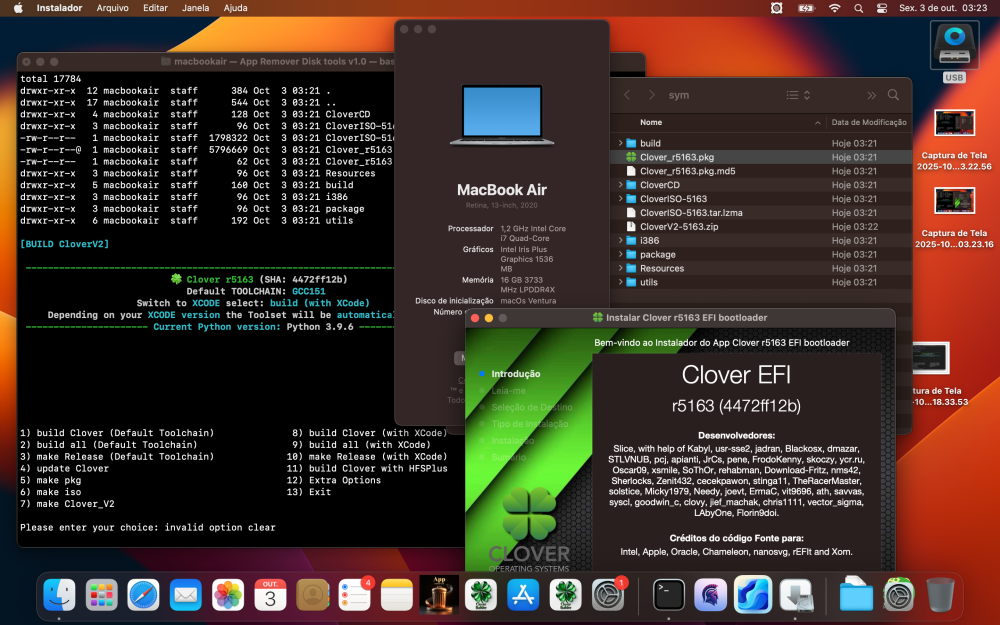Open the Ajuda menu

click(235, 8)
